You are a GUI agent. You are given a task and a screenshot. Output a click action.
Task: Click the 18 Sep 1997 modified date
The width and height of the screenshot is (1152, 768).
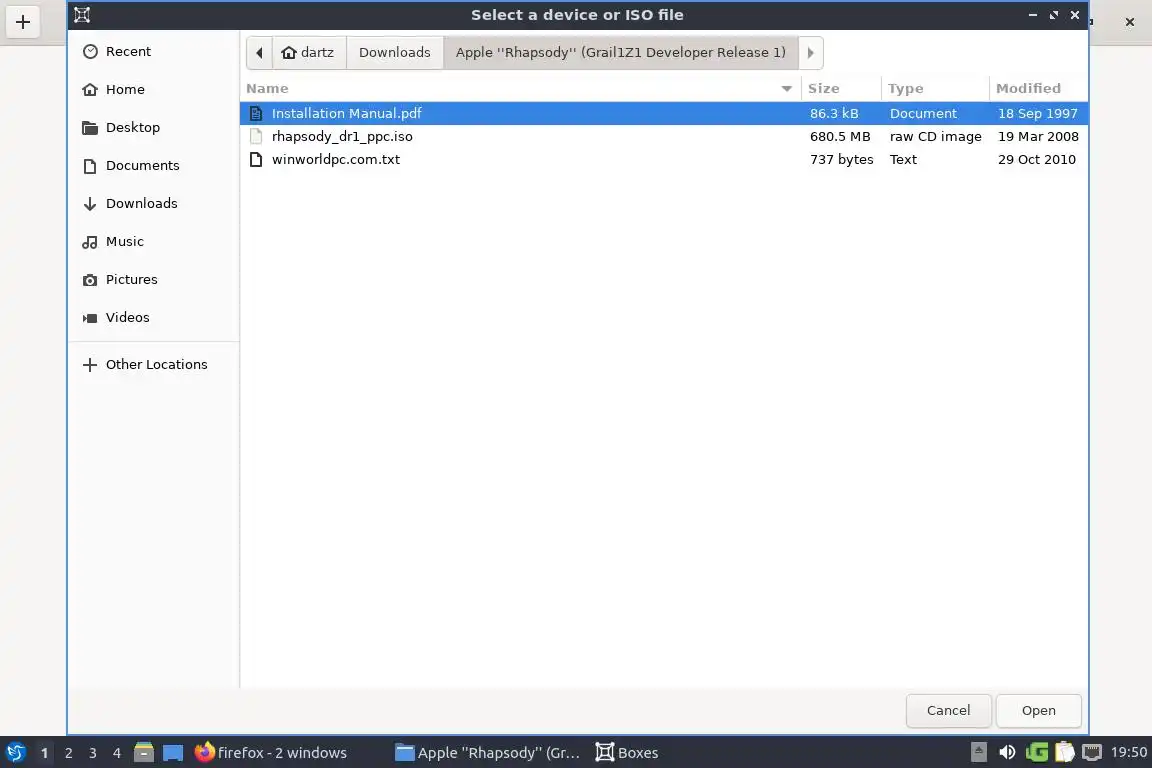click(x=1037, y=114)
